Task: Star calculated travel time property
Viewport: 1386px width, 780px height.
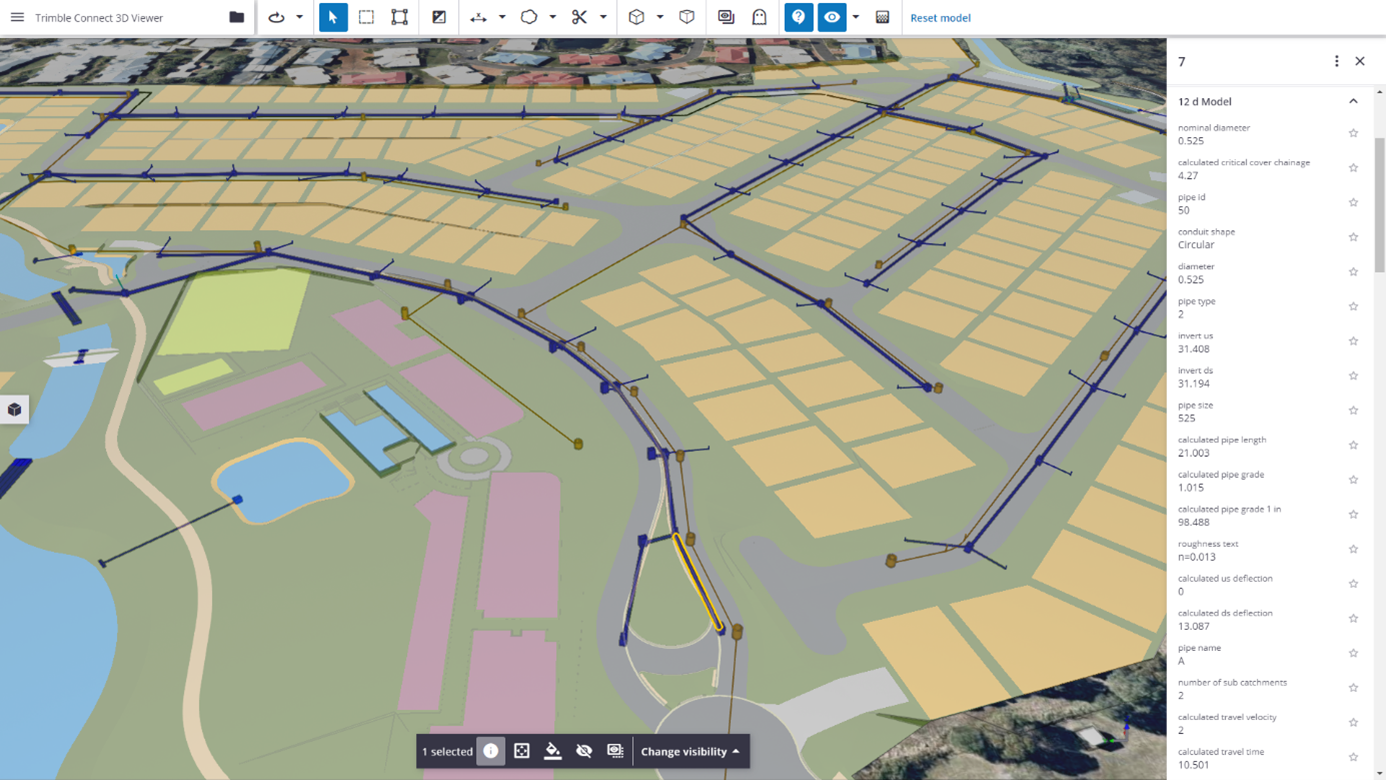Action: tap(1353, 757)
